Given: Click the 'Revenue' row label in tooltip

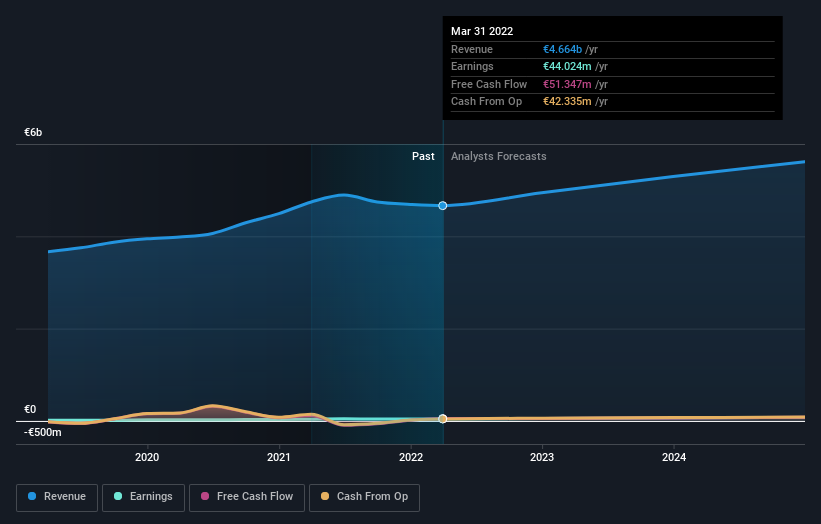Looking at the screenshot, I should [x=472, y=49].
